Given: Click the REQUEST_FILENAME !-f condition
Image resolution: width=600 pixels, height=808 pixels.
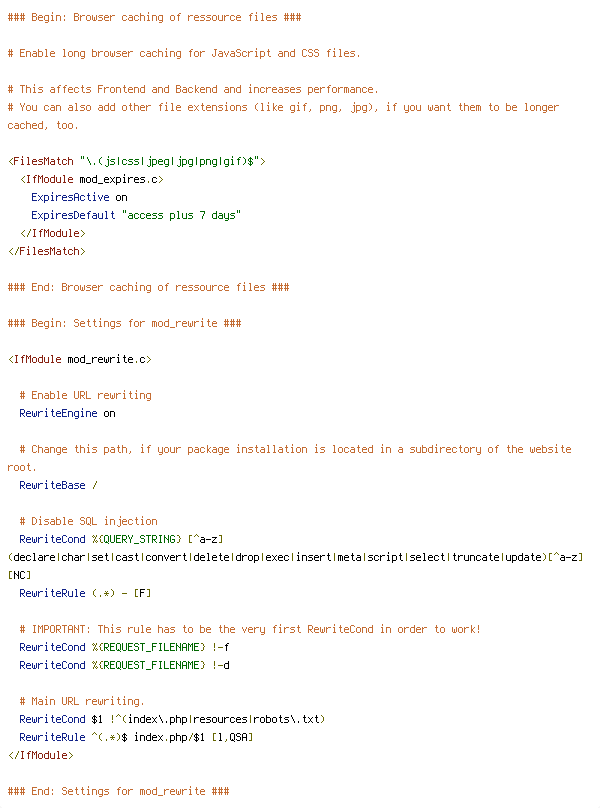Looking at the screenshot, I should (124, 647).
